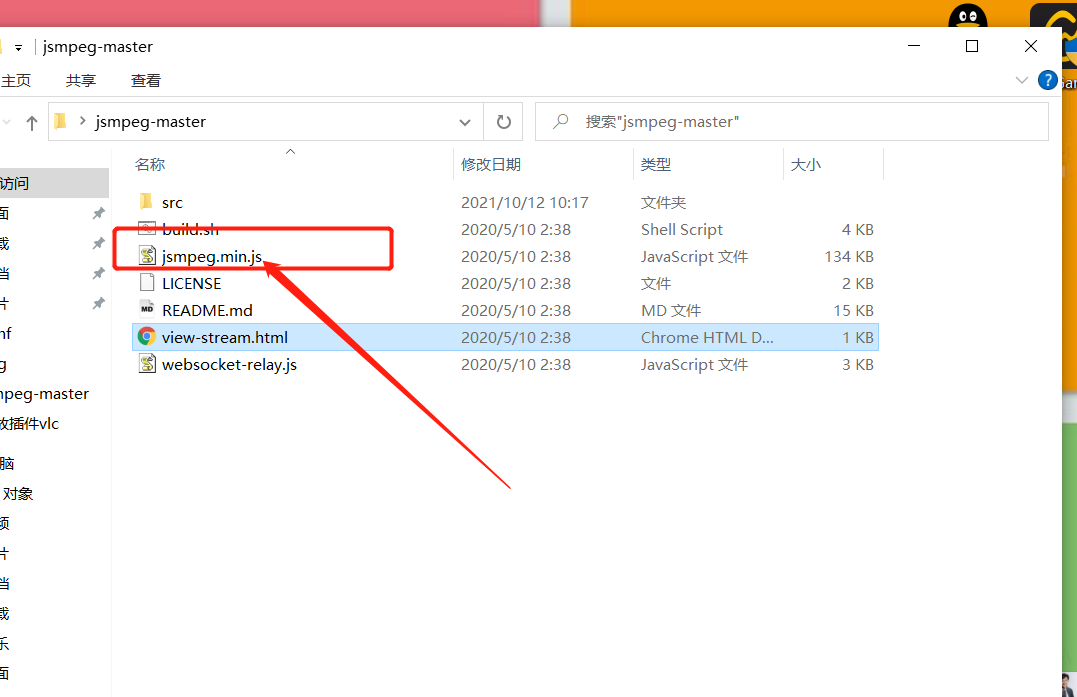
Task: Click the README.md Markdown file icon
Action: pyautogui.click(x=145, y=310)
